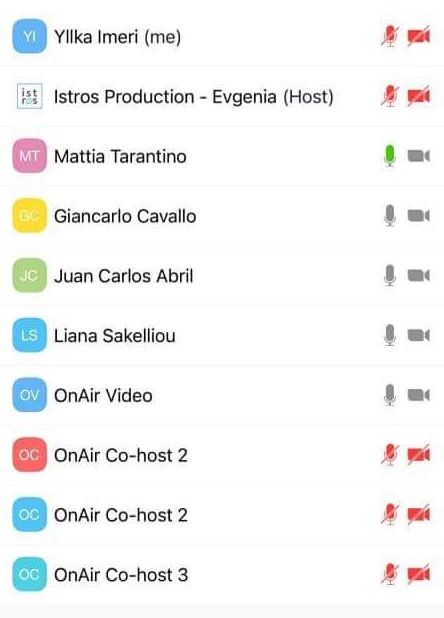Click the muted microphone icon for Yllka Imeri

(x=390, y=36)
